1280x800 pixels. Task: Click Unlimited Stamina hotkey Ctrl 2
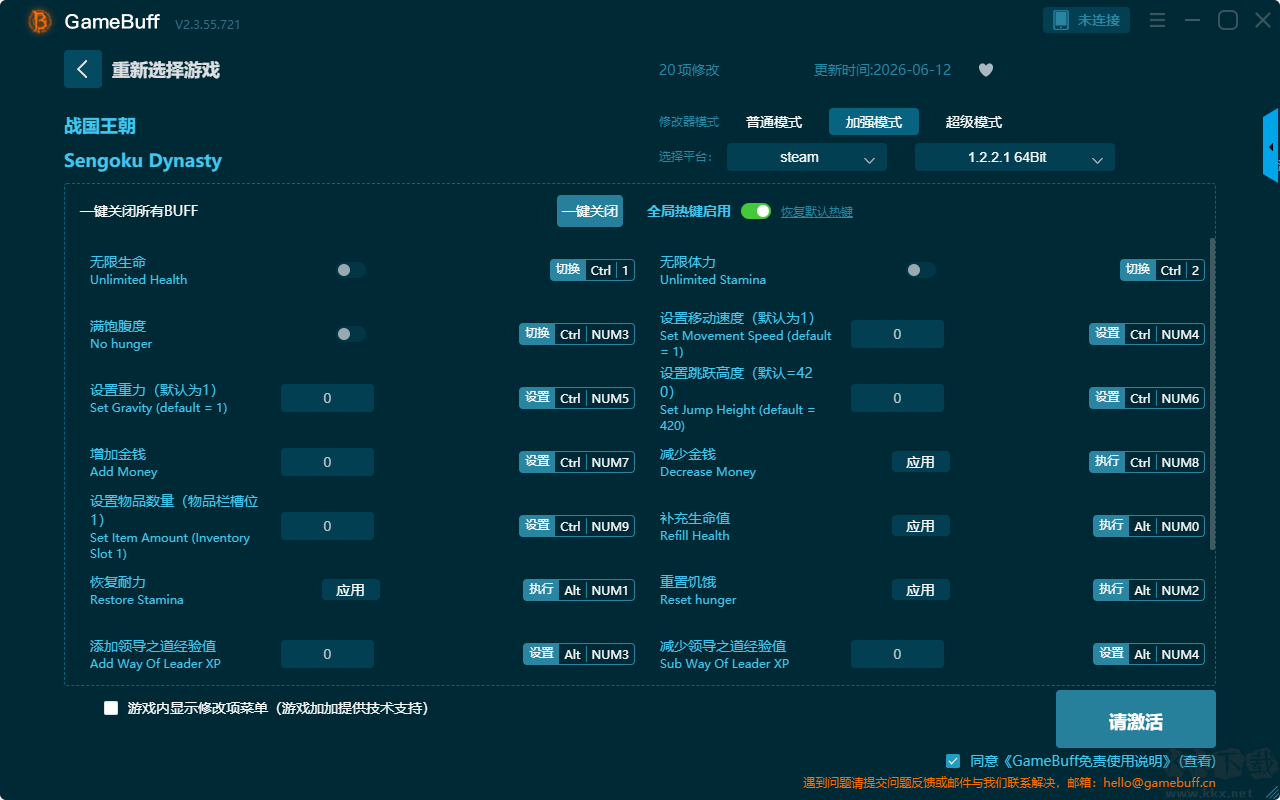pos(1162,270)
